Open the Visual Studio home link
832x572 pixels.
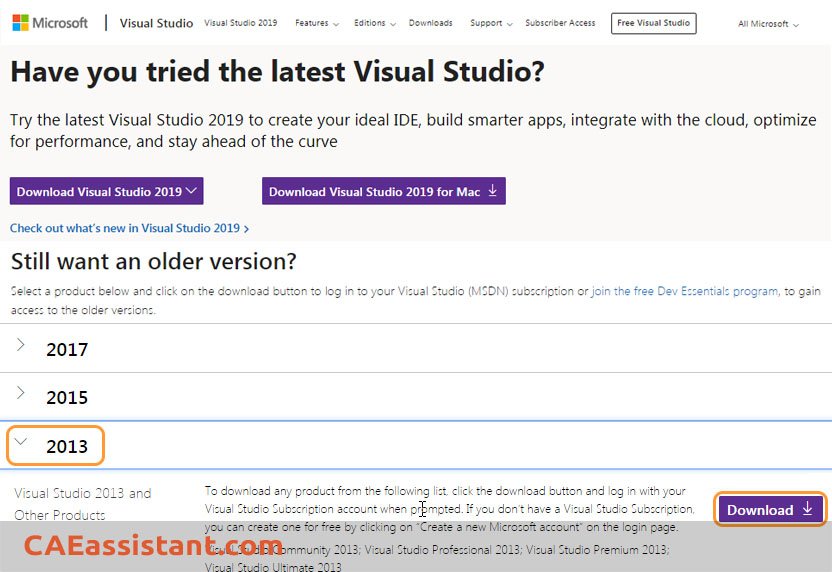pyautogui.click(x=156, y=23)
